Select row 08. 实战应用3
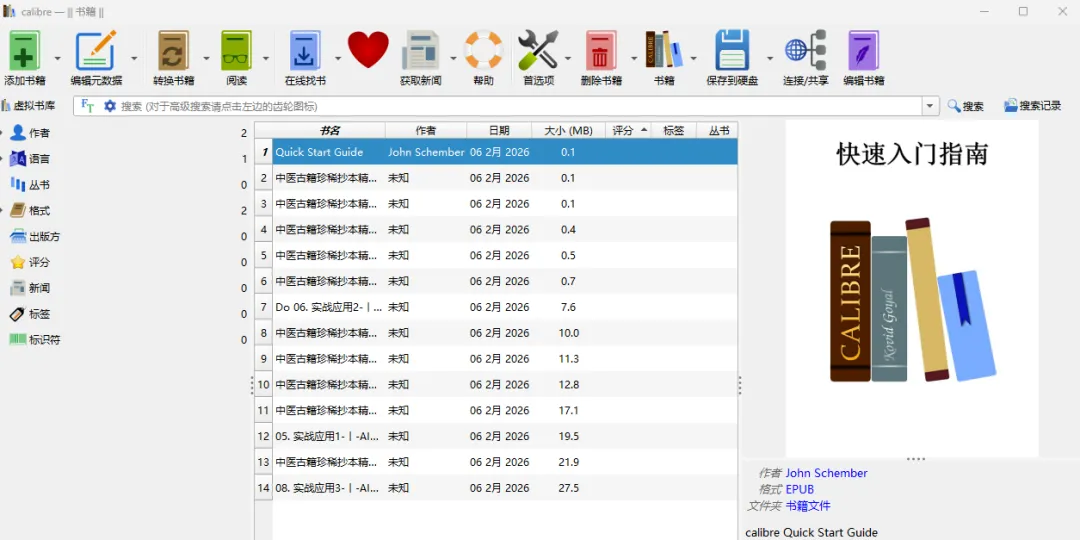This screenshot has height=540, width=1080. tap(505, 488)
